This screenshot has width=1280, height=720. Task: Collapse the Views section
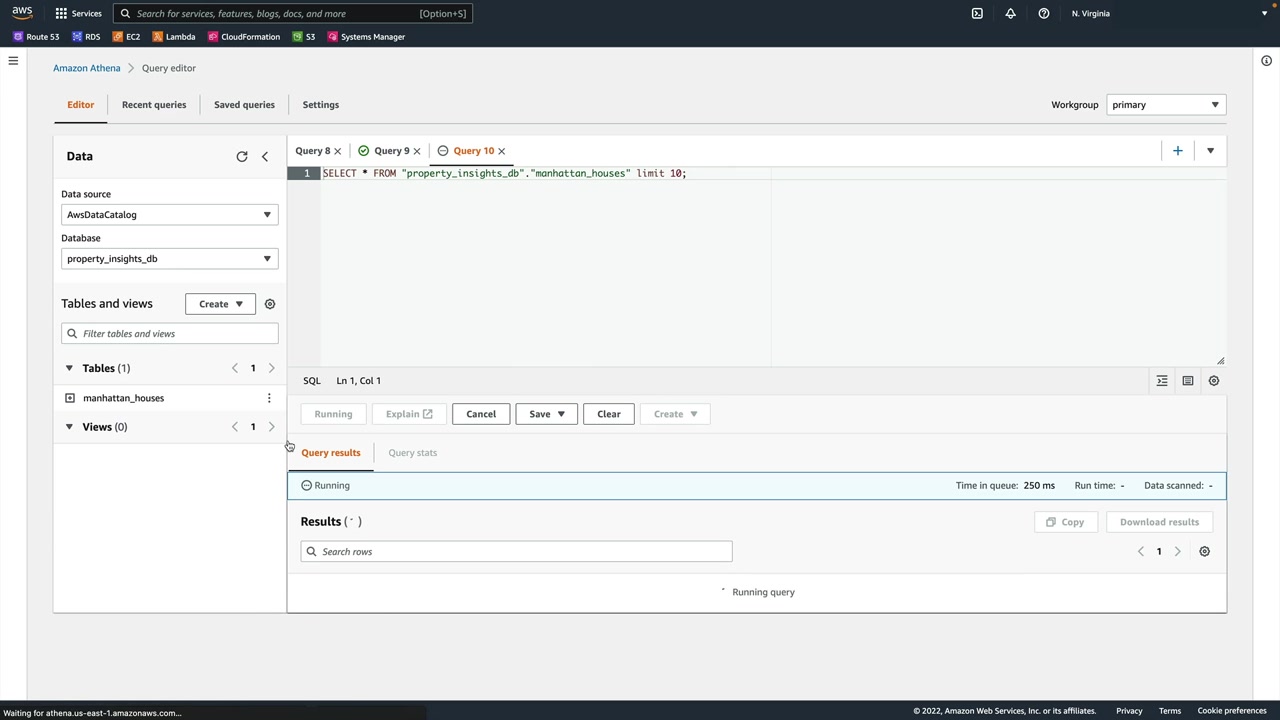pos(69,427)
